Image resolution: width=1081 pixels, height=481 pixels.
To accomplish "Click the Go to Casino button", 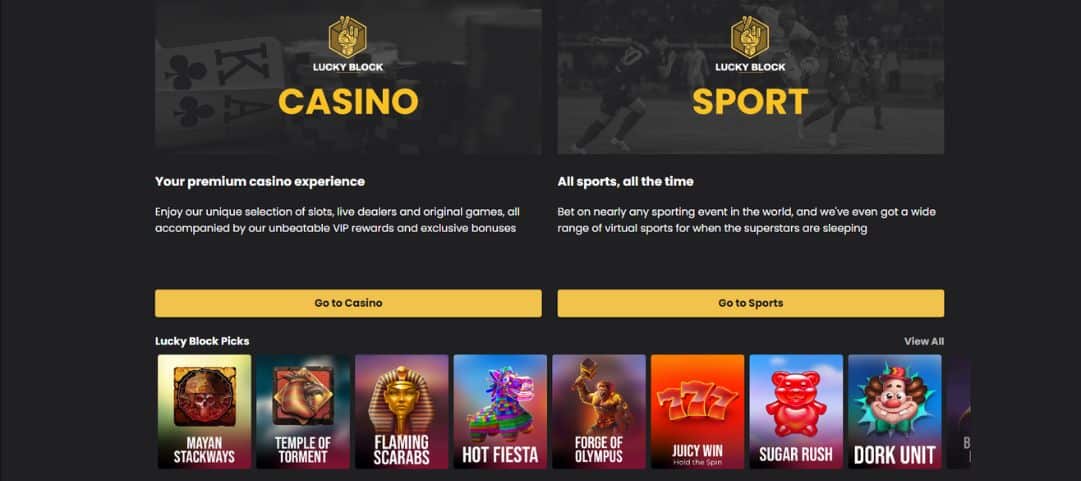I will pos(348,303).
